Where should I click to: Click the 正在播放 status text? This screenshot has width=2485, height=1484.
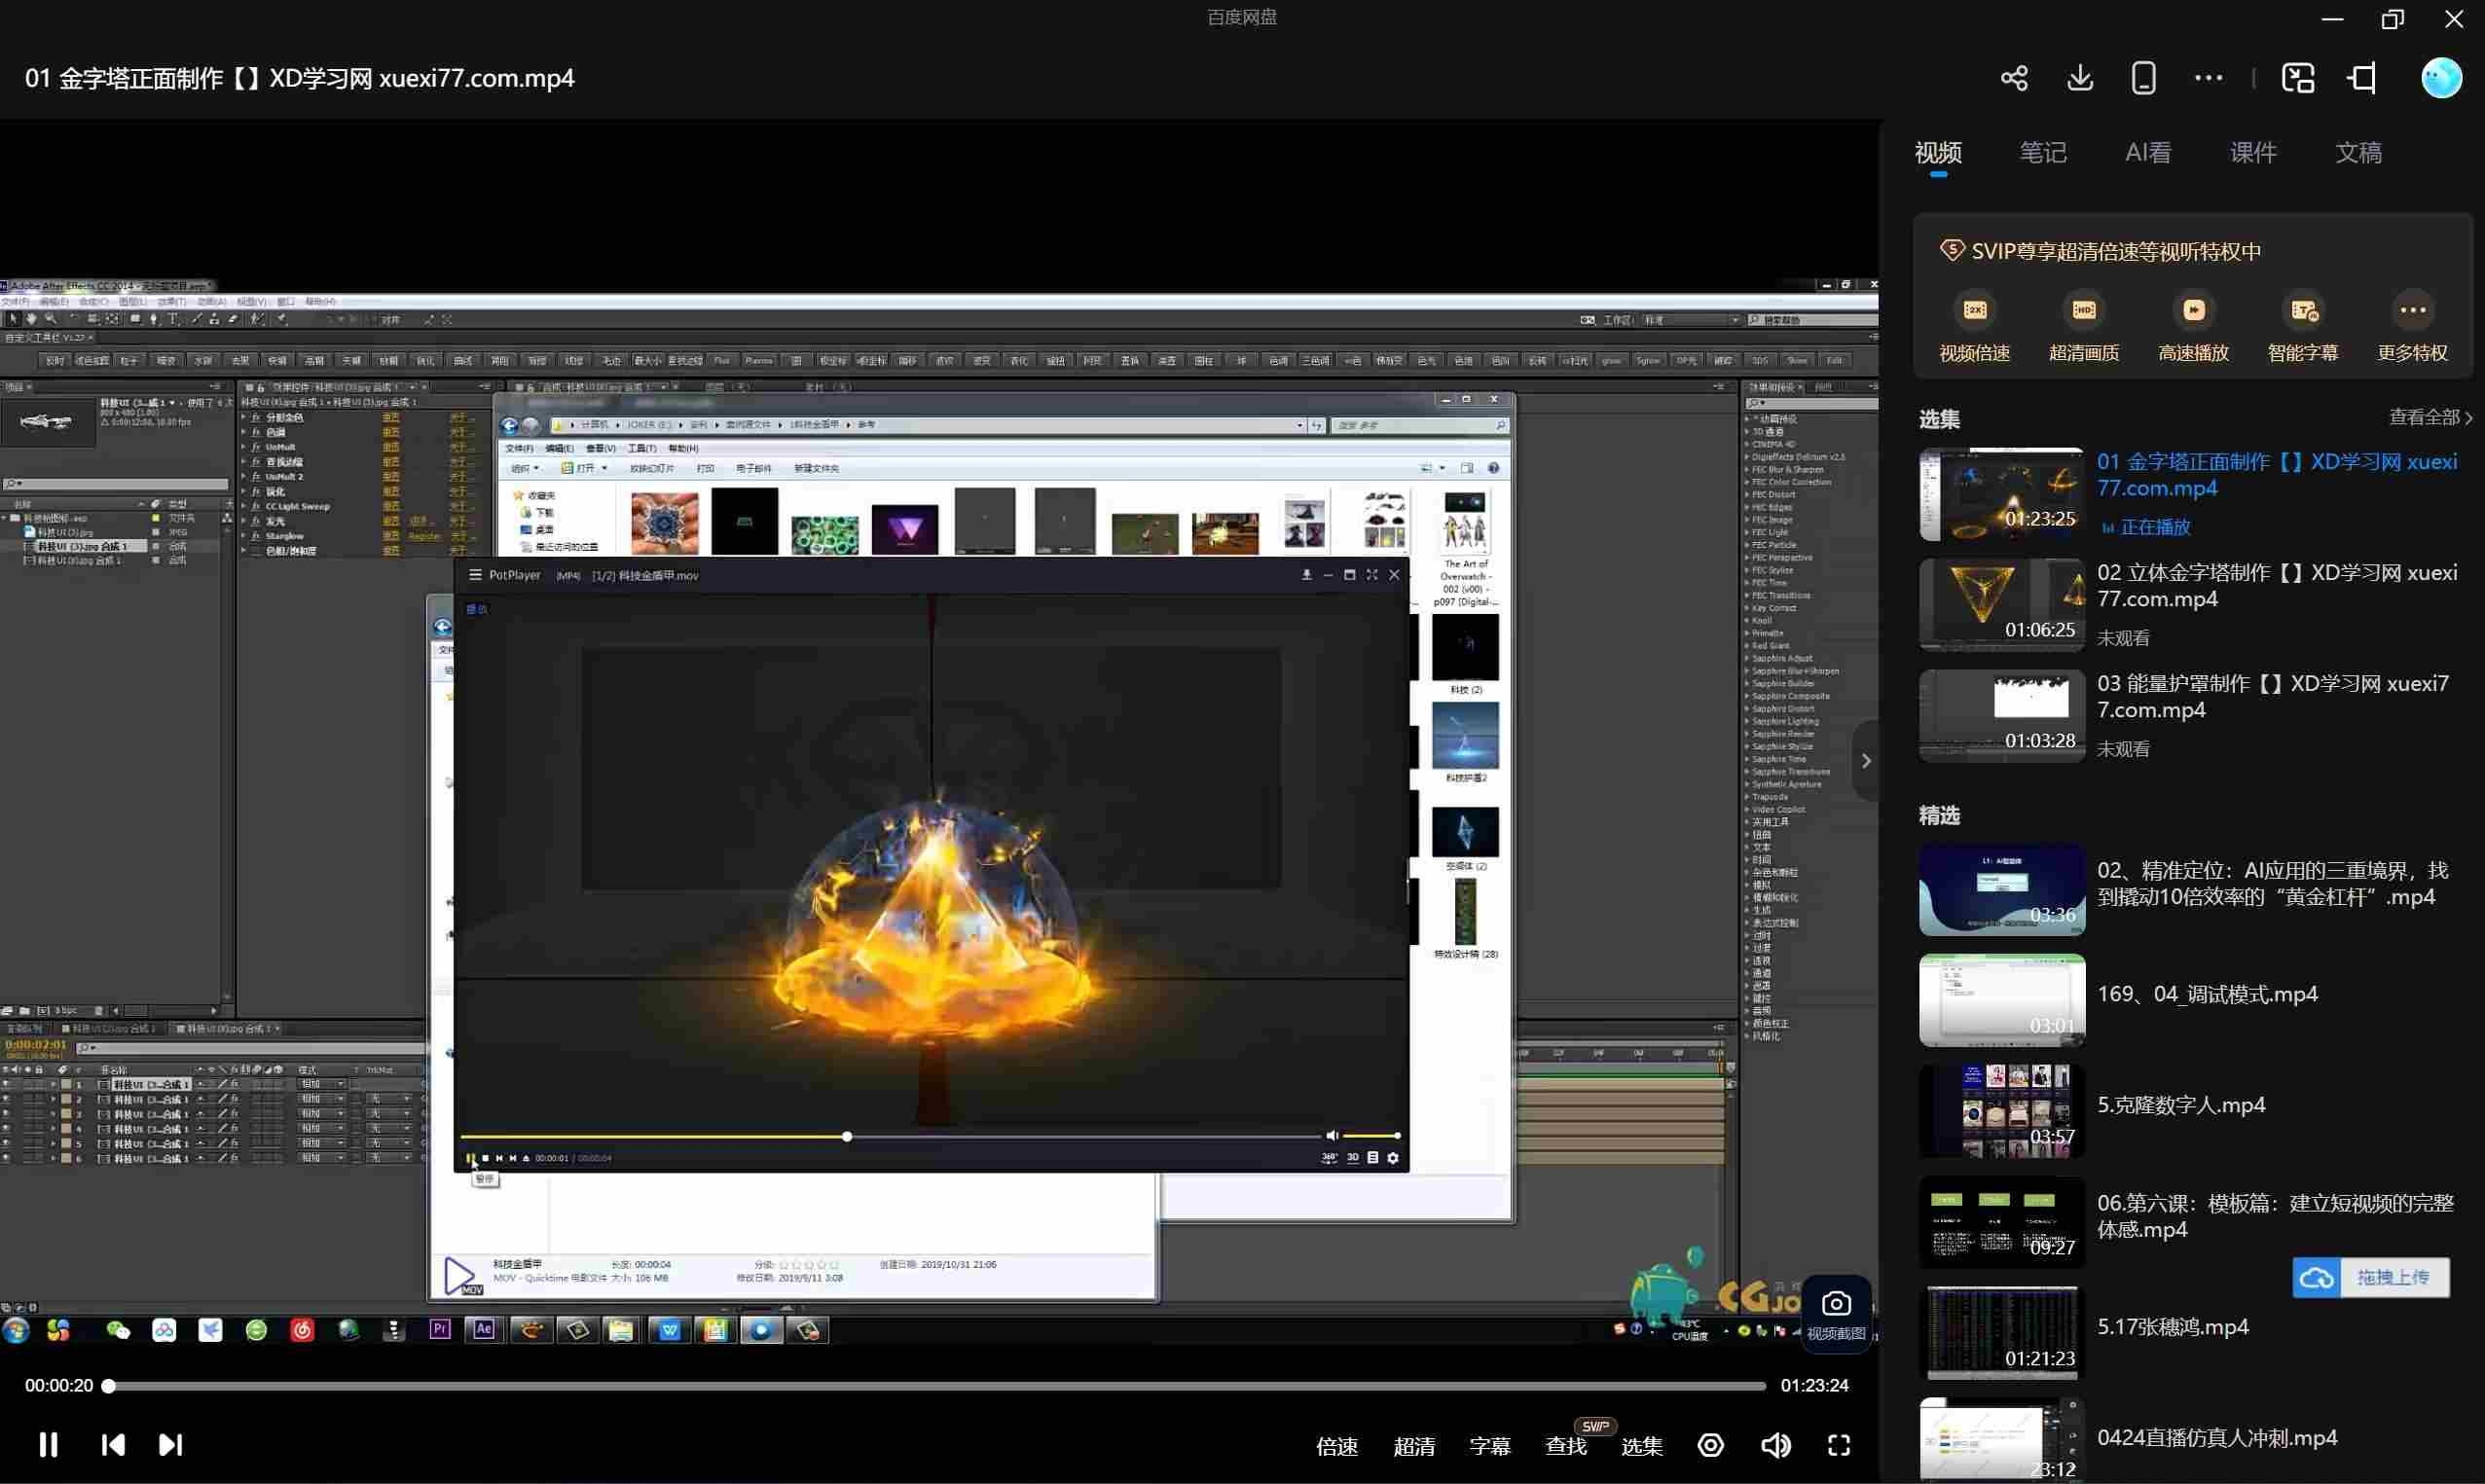pyautogui.click(x=2154, y=527)
